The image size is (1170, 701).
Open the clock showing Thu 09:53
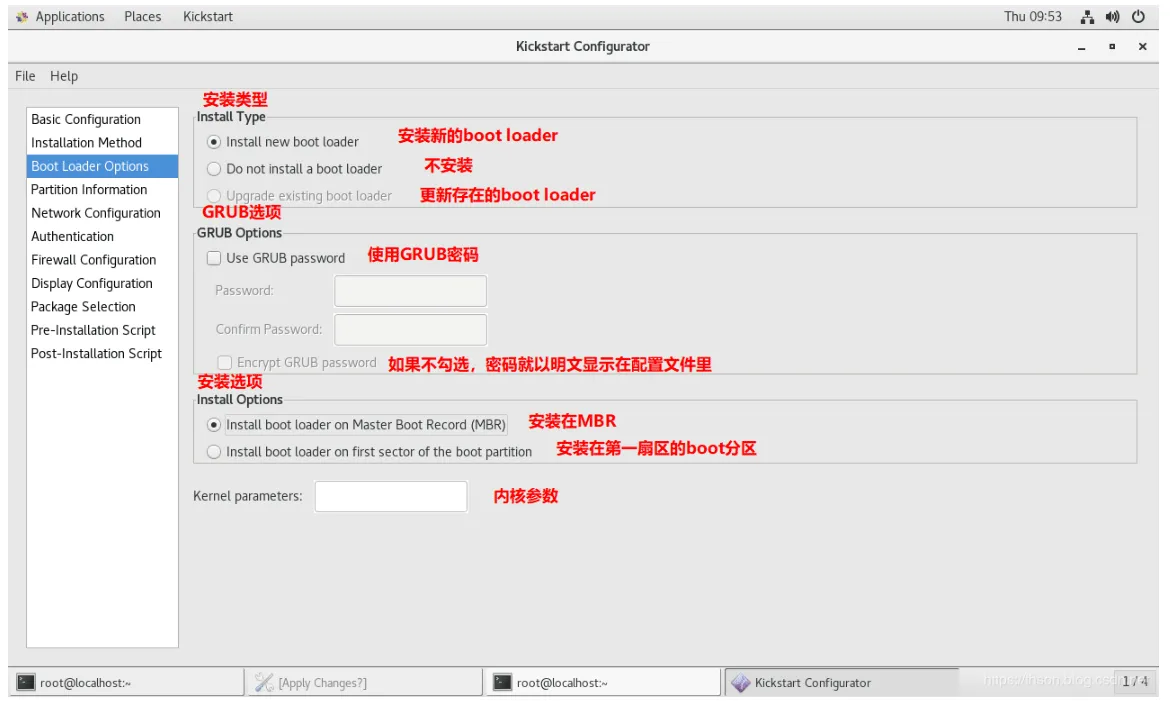(1033, 16)
